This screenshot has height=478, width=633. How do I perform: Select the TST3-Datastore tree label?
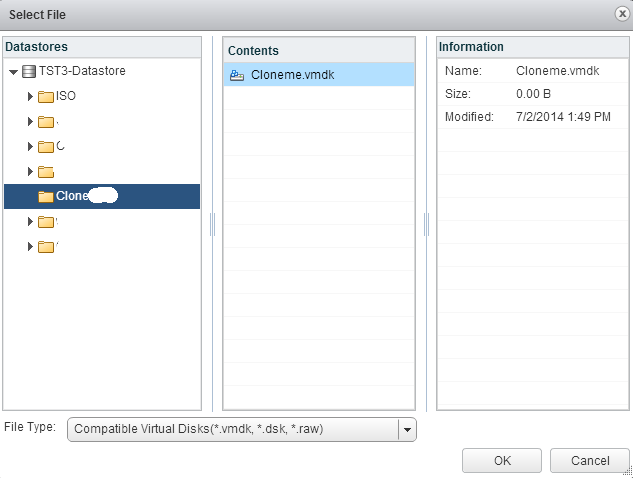coord(82,72)
